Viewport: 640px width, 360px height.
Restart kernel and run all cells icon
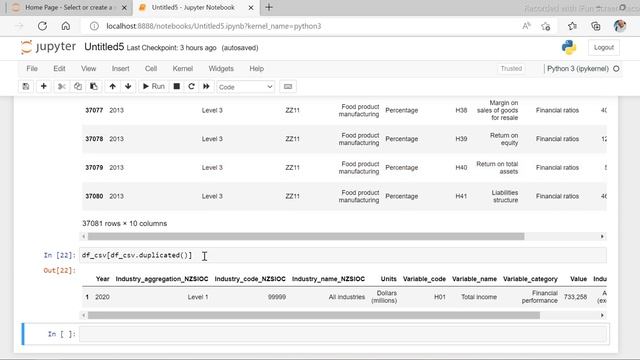tap(206, 87)
